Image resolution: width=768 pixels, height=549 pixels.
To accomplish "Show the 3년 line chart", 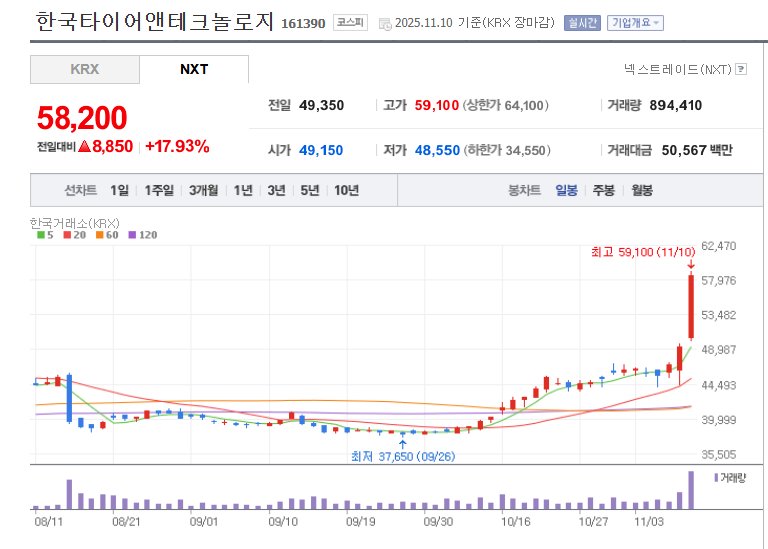I will tap(276, 190).
